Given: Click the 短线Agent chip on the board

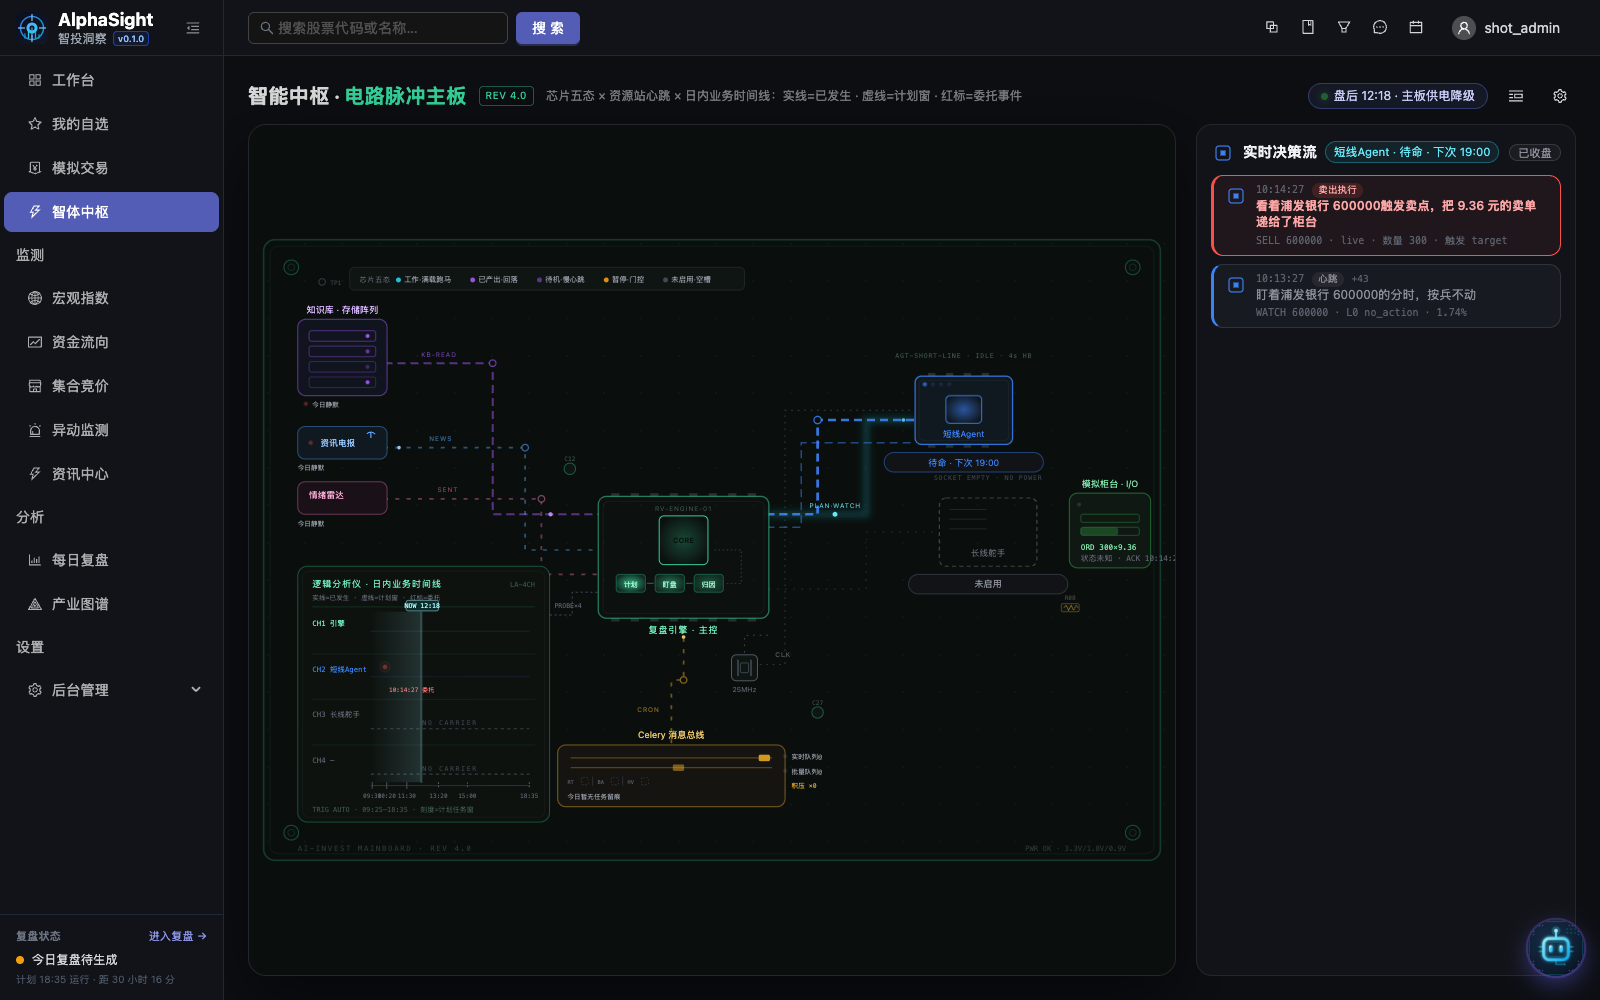Looking at the screenshot, I should 964,410.
